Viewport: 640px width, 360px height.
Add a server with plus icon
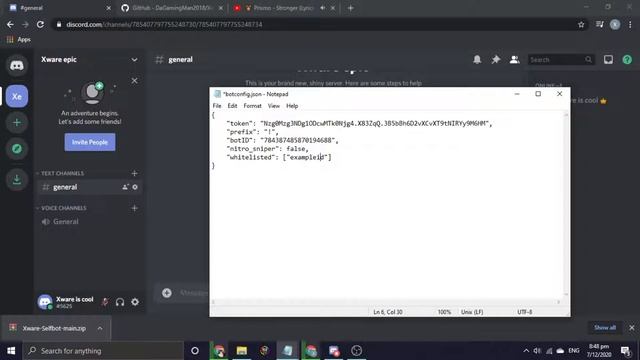point(17,122)
